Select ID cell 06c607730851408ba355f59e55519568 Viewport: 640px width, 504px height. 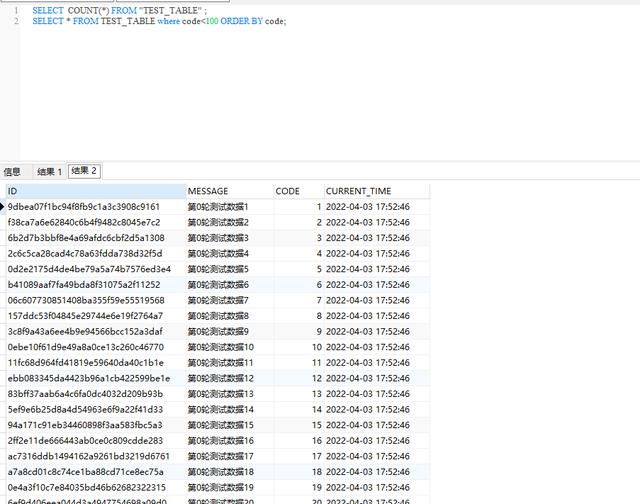point(96,300)
